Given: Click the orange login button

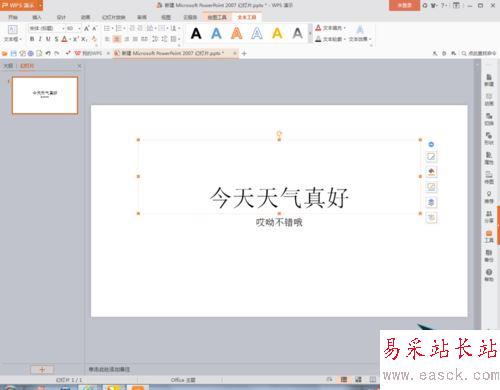Looking at the screenshot, I should [x=404, y=5].
